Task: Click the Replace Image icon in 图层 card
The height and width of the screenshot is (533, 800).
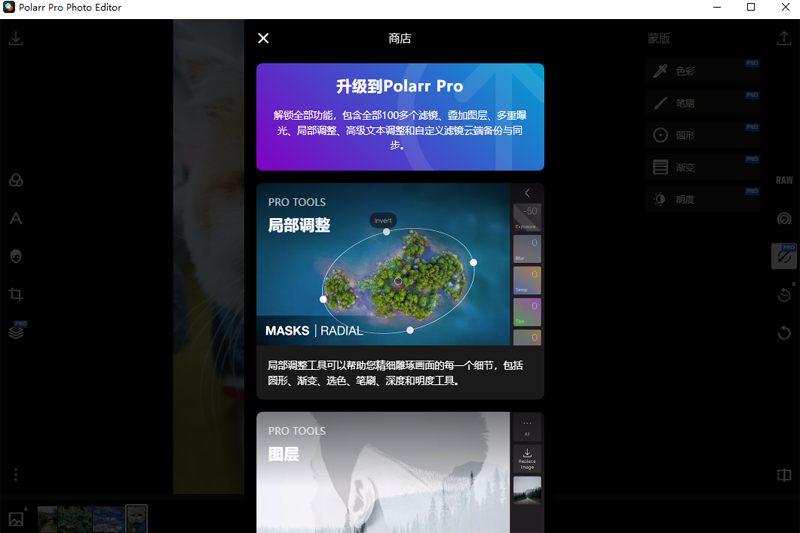Action: coord(527,459)
